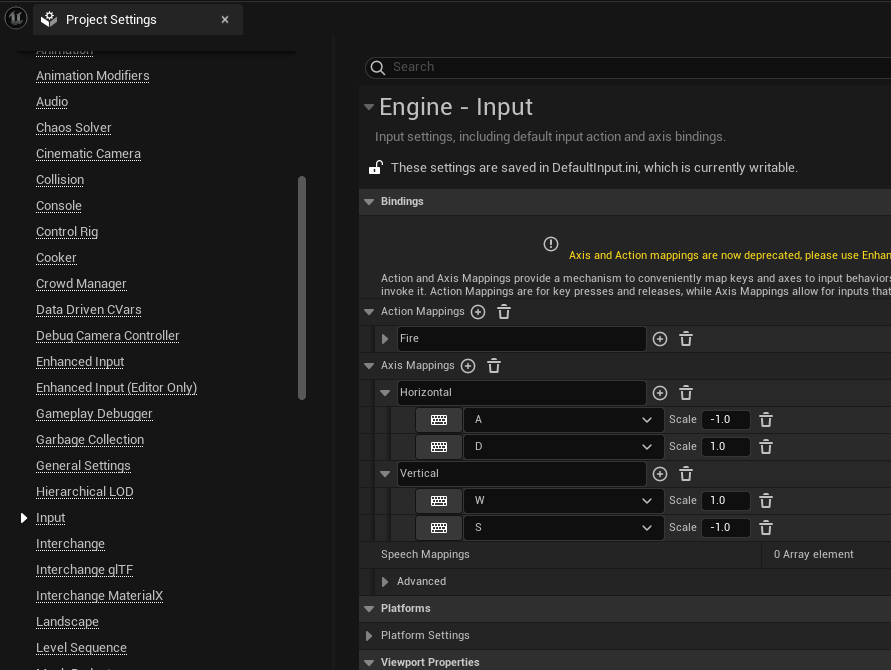Edit the Scale value for key S

click(x=726, y=528)
